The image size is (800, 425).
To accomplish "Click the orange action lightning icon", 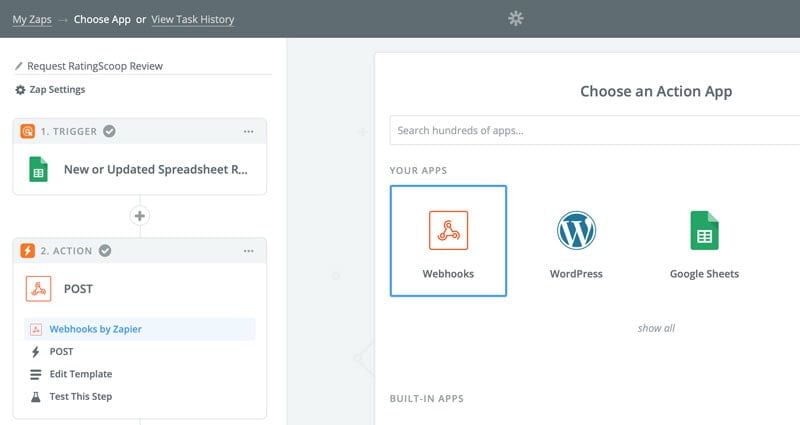I will [28, 251].
